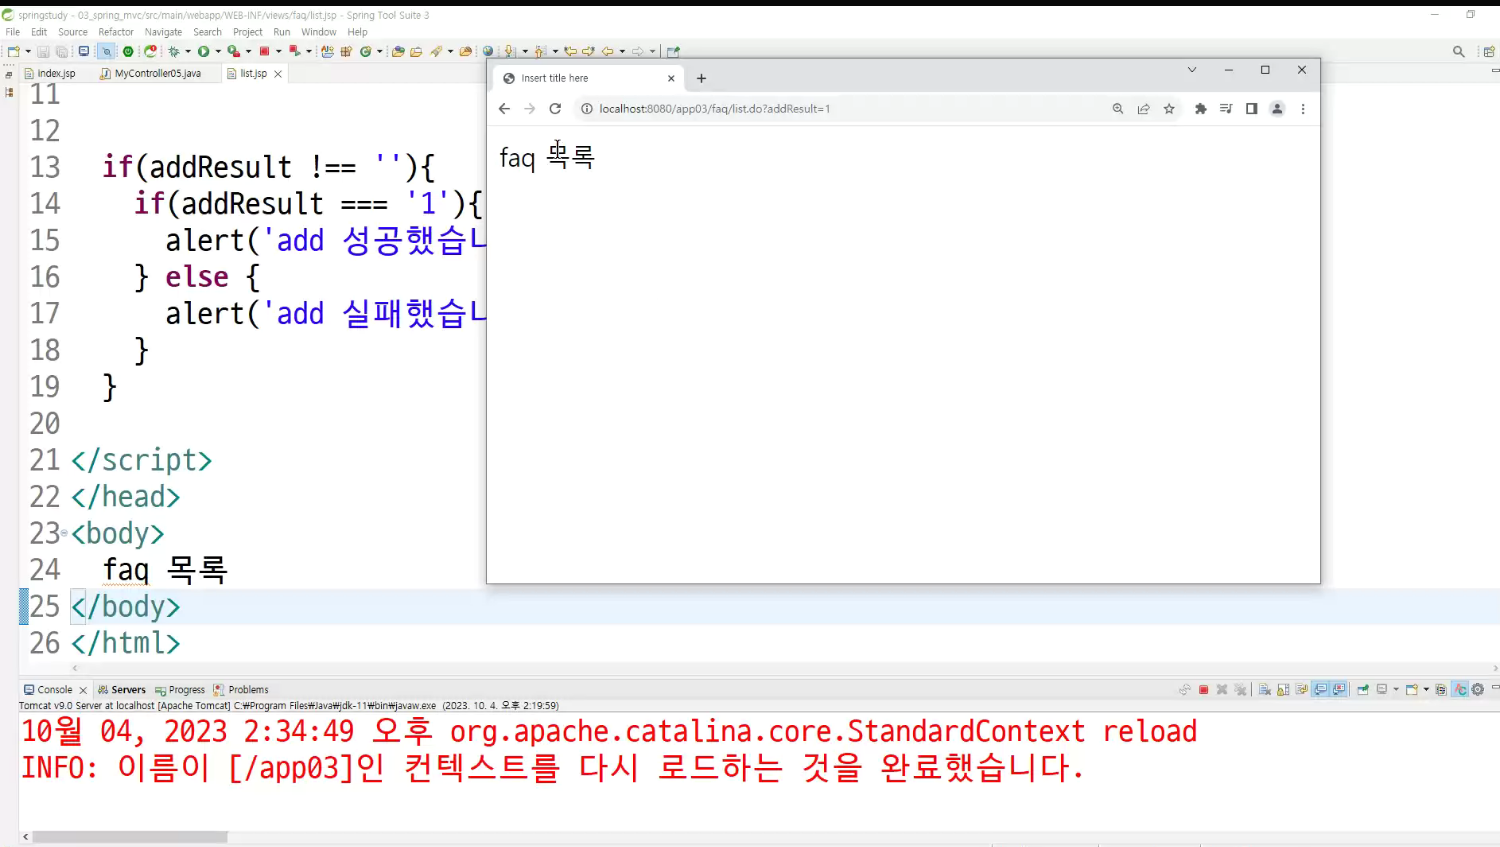Click the green Run icon
Screen dimensions: 1500x847
click(x=203, y=51)
